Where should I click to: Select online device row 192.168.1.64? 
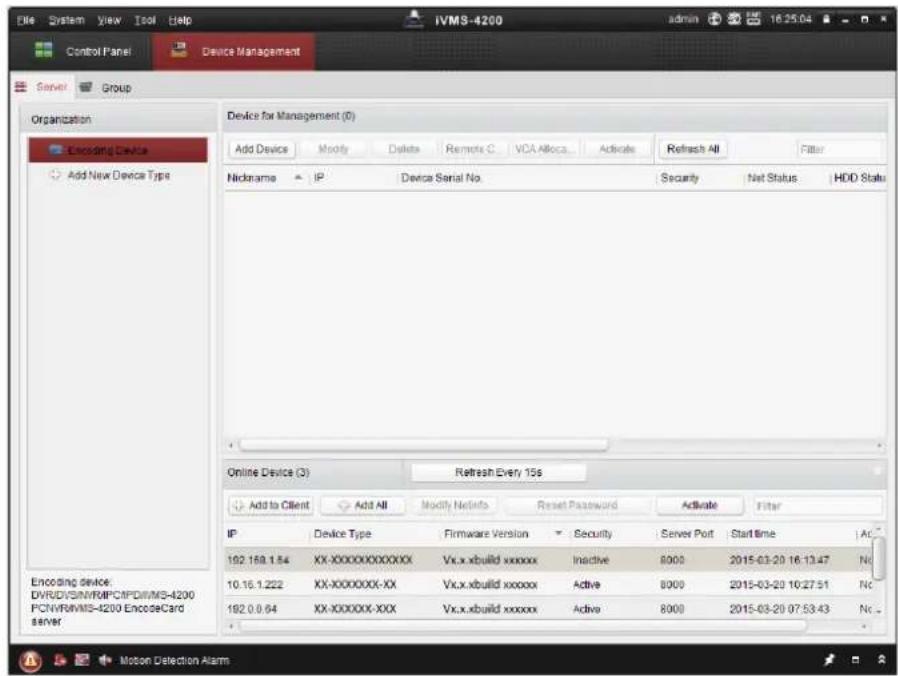tap(549, 560)
